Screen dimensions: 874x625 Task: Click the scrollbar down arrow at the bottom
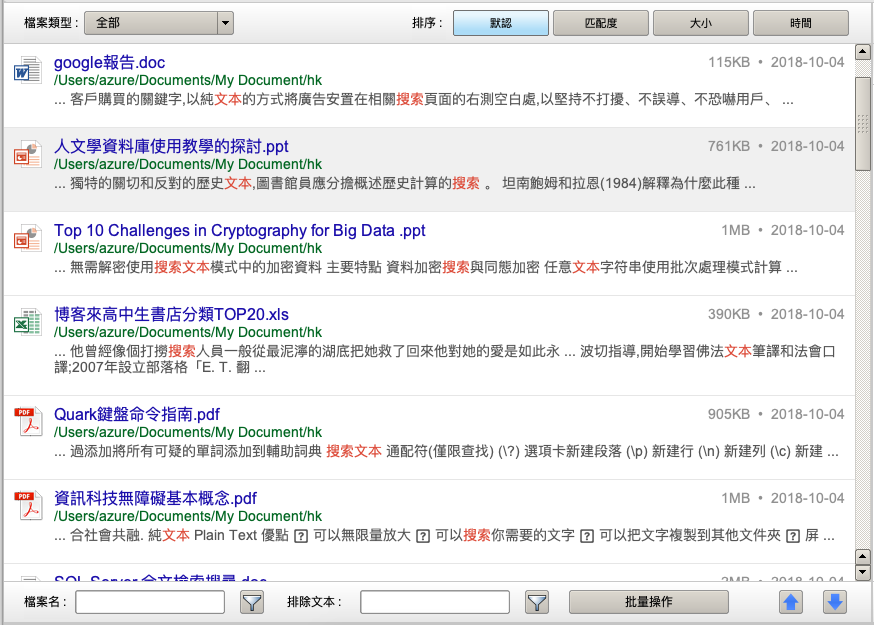click(863, 572)
